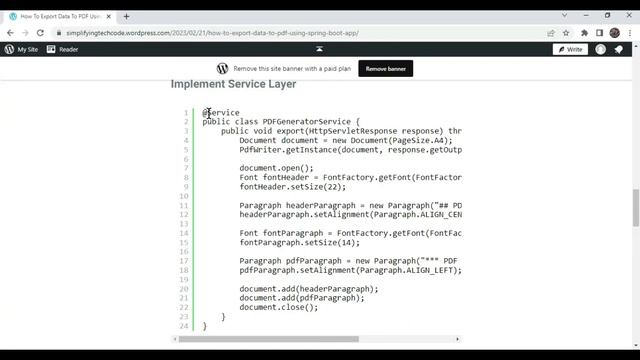The height and width of the screenshot is (360, 640).
Task: Open the Extensions puzzle icon
Action: (x=584, y=33)
